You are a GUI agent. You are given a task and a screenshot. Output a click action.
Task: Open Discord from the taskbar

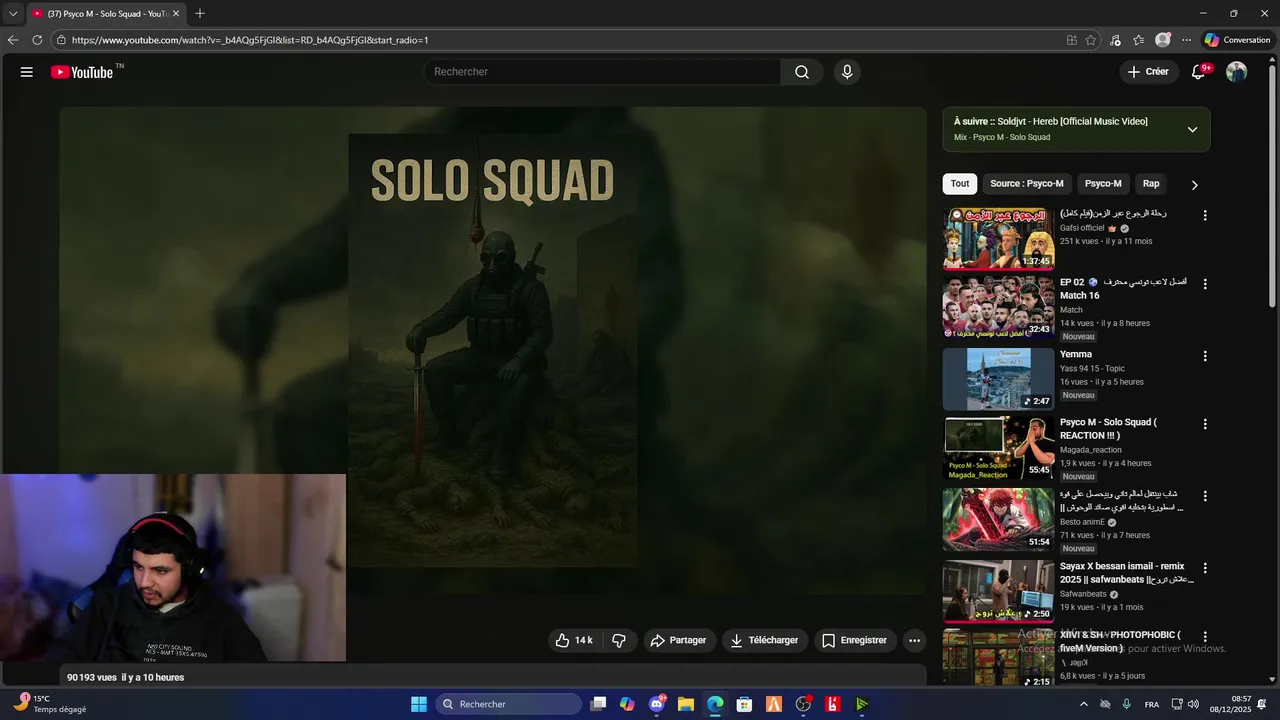(x=657, y=704)
